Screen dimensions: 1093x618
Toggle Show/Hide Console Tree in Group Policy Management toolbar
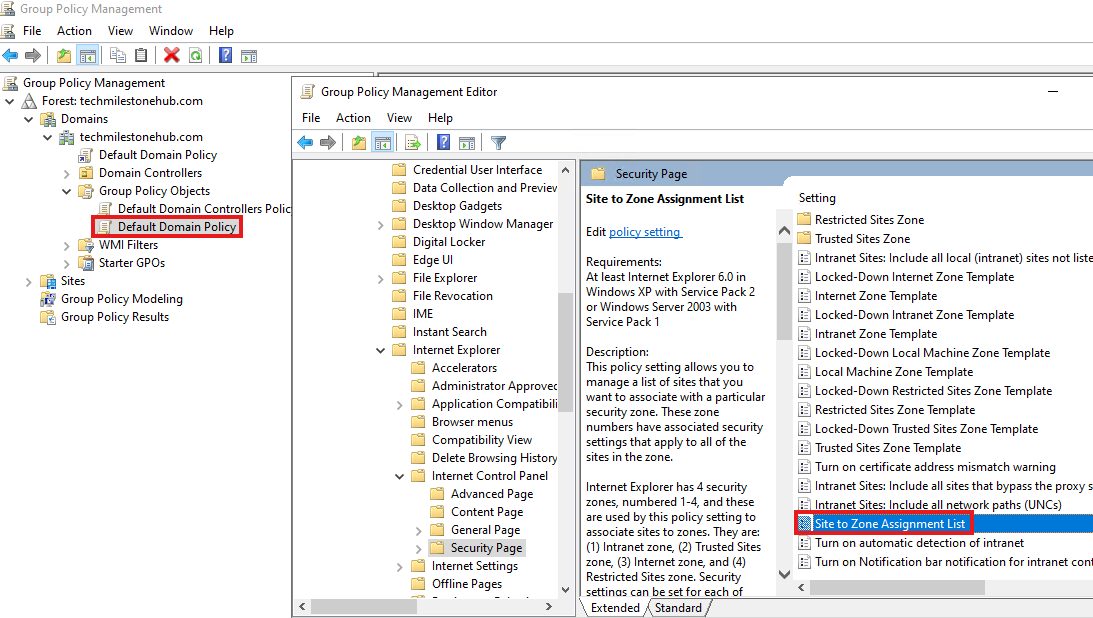(87, 55)
